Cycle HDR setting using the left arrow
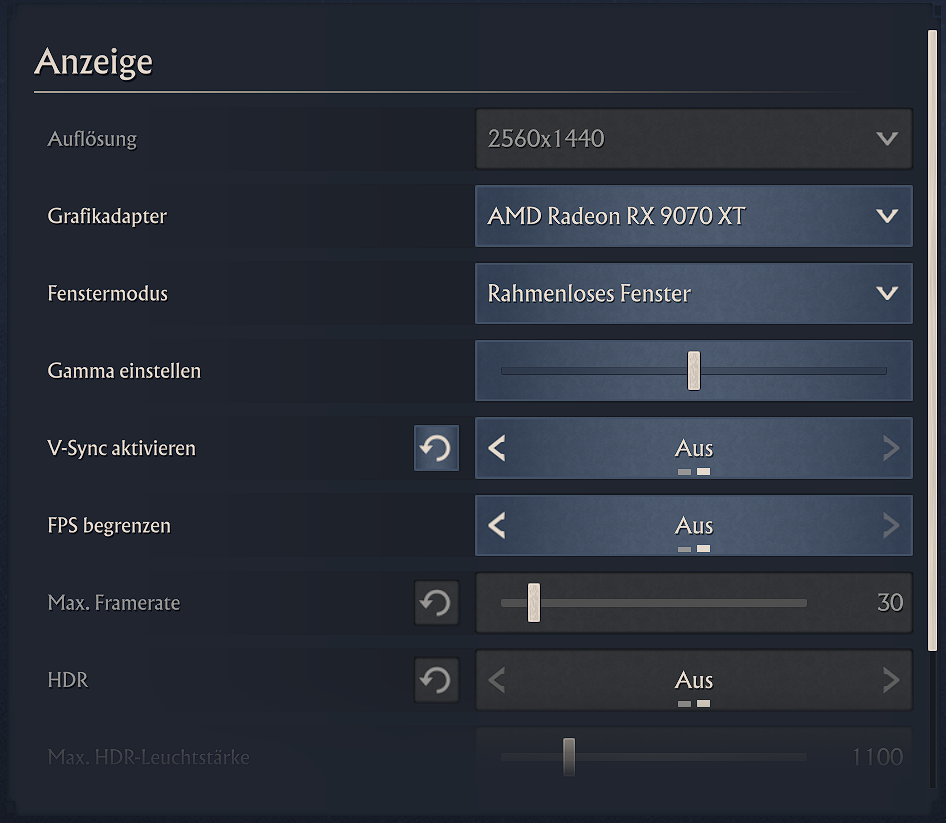946x823 pixels. (x=497, y=680)
